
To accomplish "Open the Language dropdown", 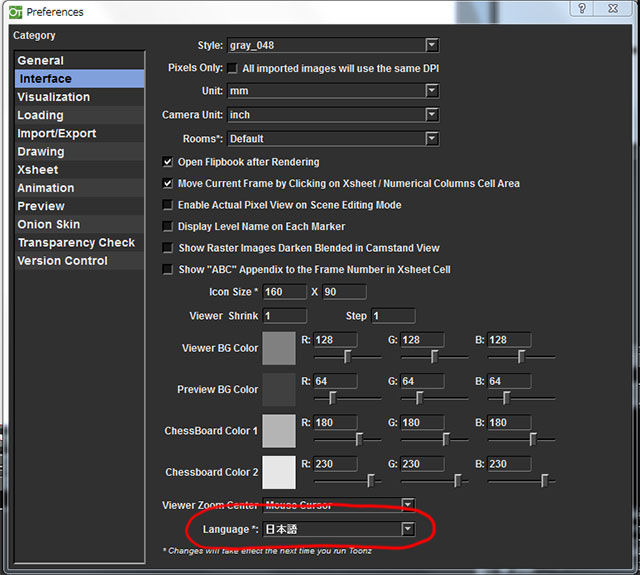I will (x=339, y=529).
